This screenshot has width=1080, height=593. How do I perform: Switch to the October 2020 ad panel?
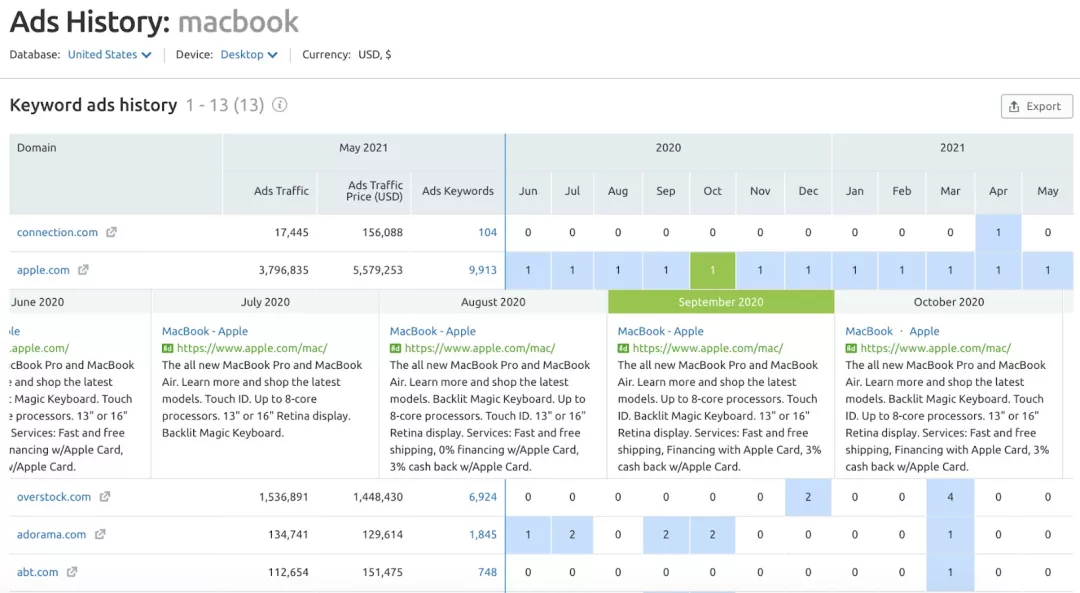tap(948, 302)
